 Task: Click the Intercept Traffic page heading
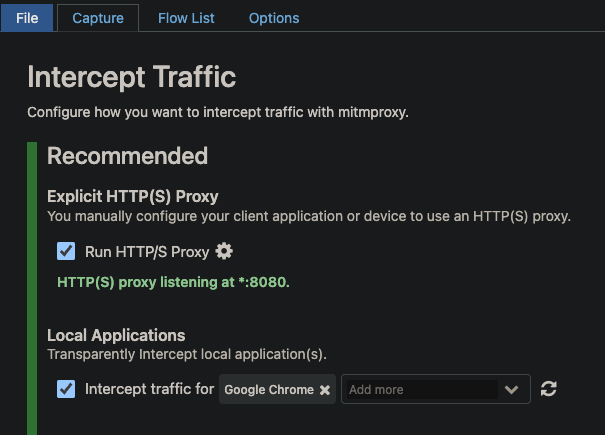point(131,78)
